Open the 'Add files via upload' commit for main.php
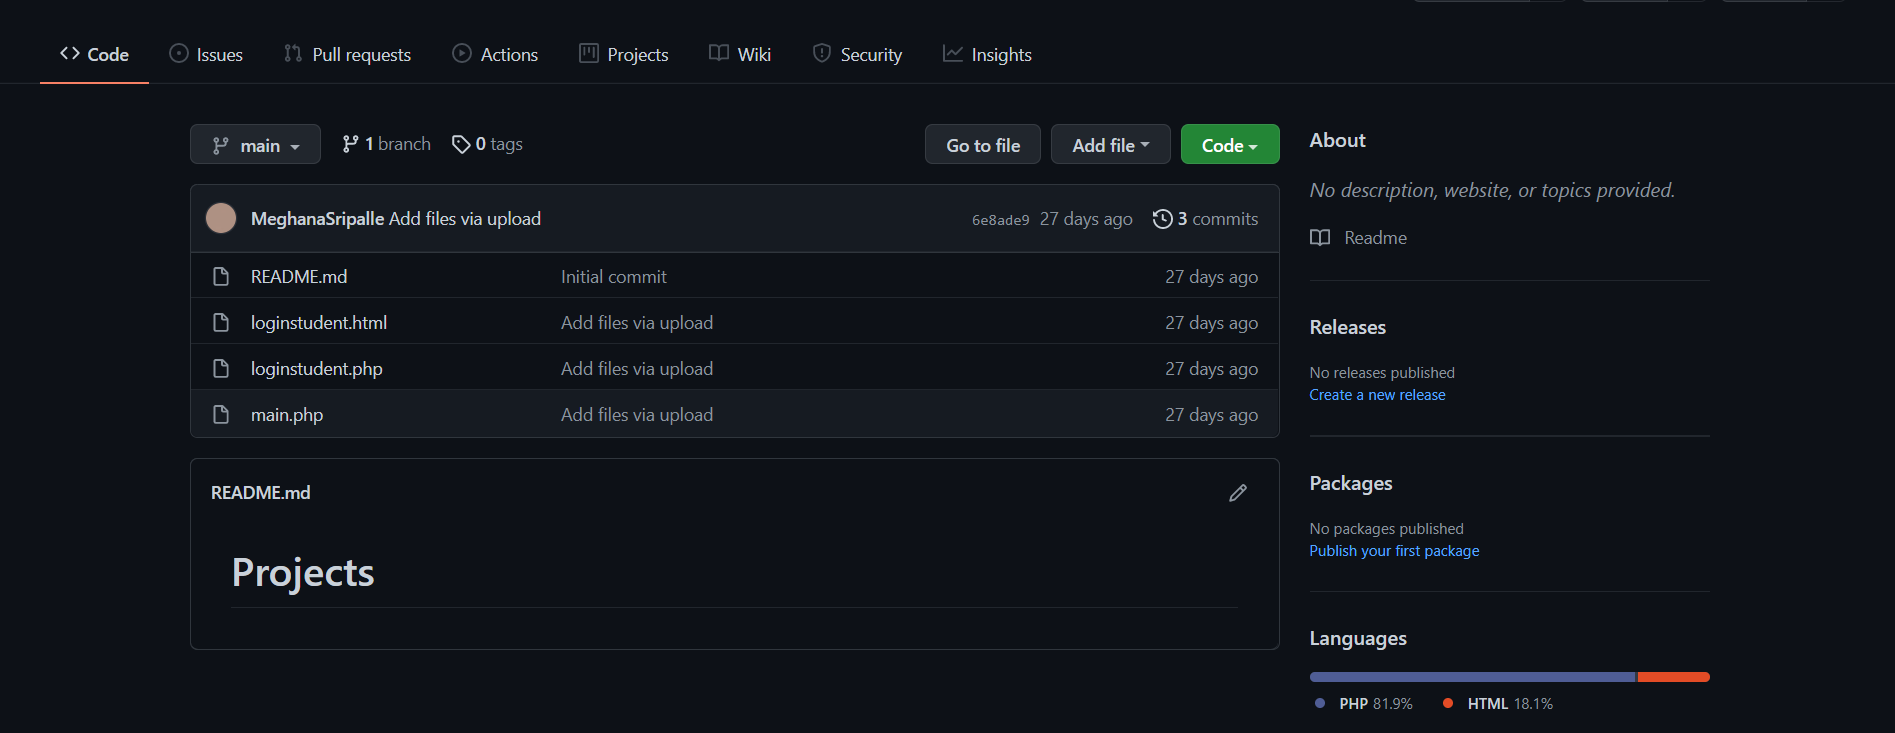The width and height of the screenshot is (1895, 733). pyautogui.click(x=637, y=414)
